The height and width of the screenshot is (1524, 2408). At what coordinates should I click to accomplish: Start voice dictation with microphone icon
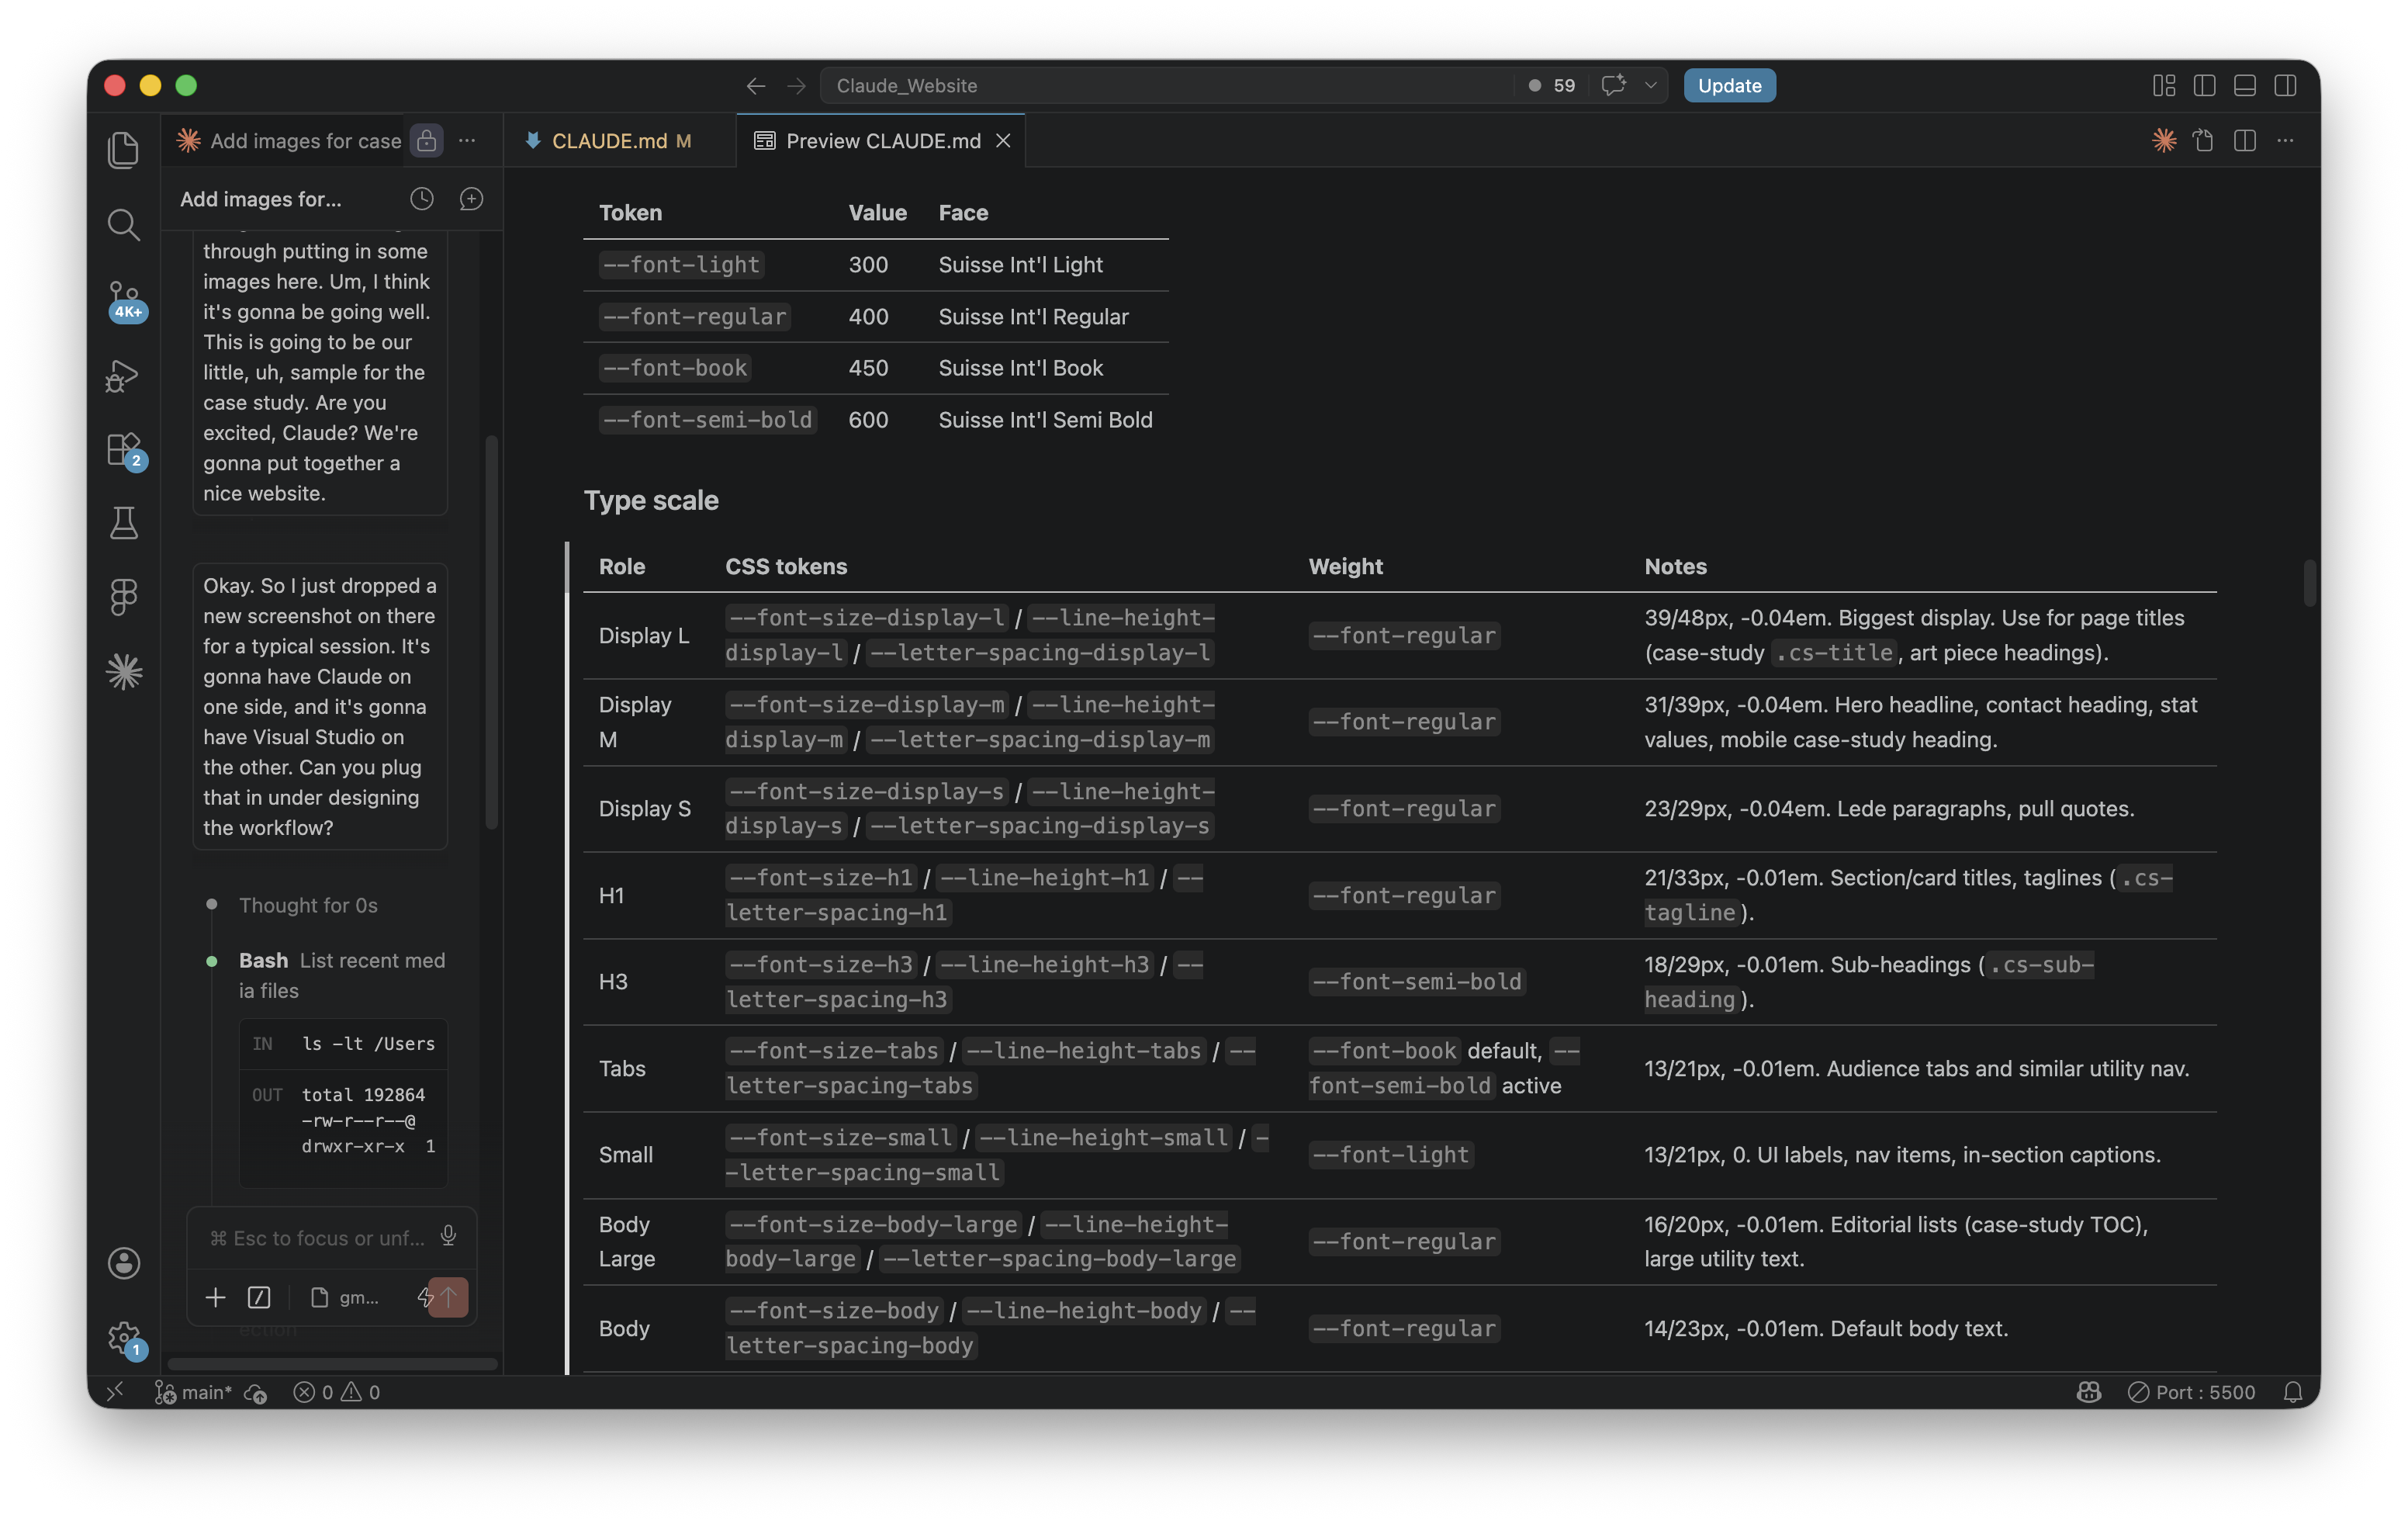[x=448, y=1237]
